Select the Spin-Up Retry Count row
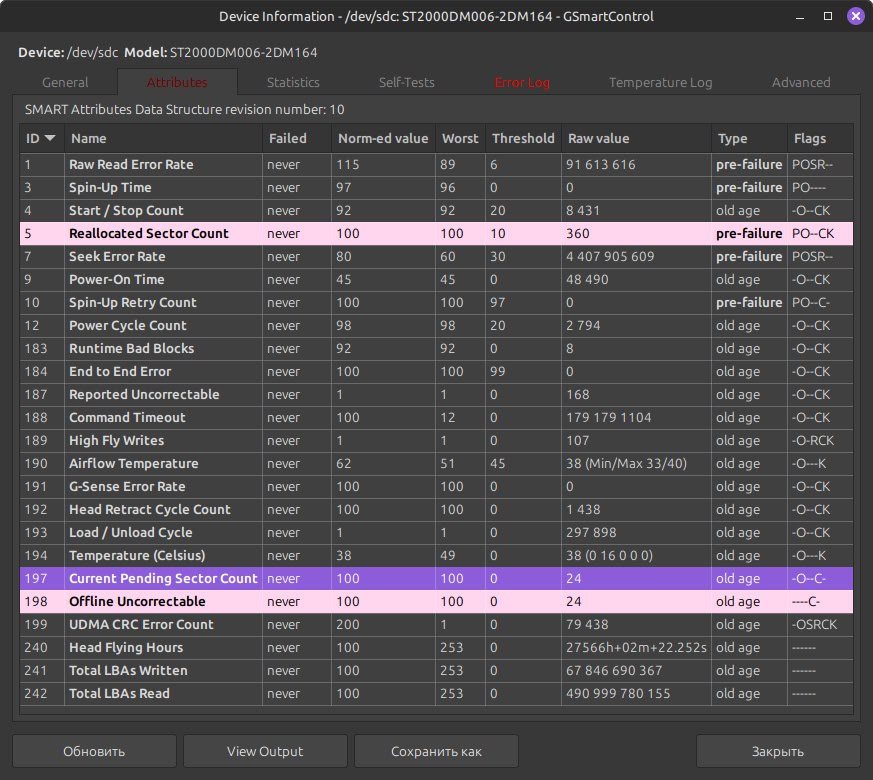This screenshot has width=873, height=780. pos(436,302)
